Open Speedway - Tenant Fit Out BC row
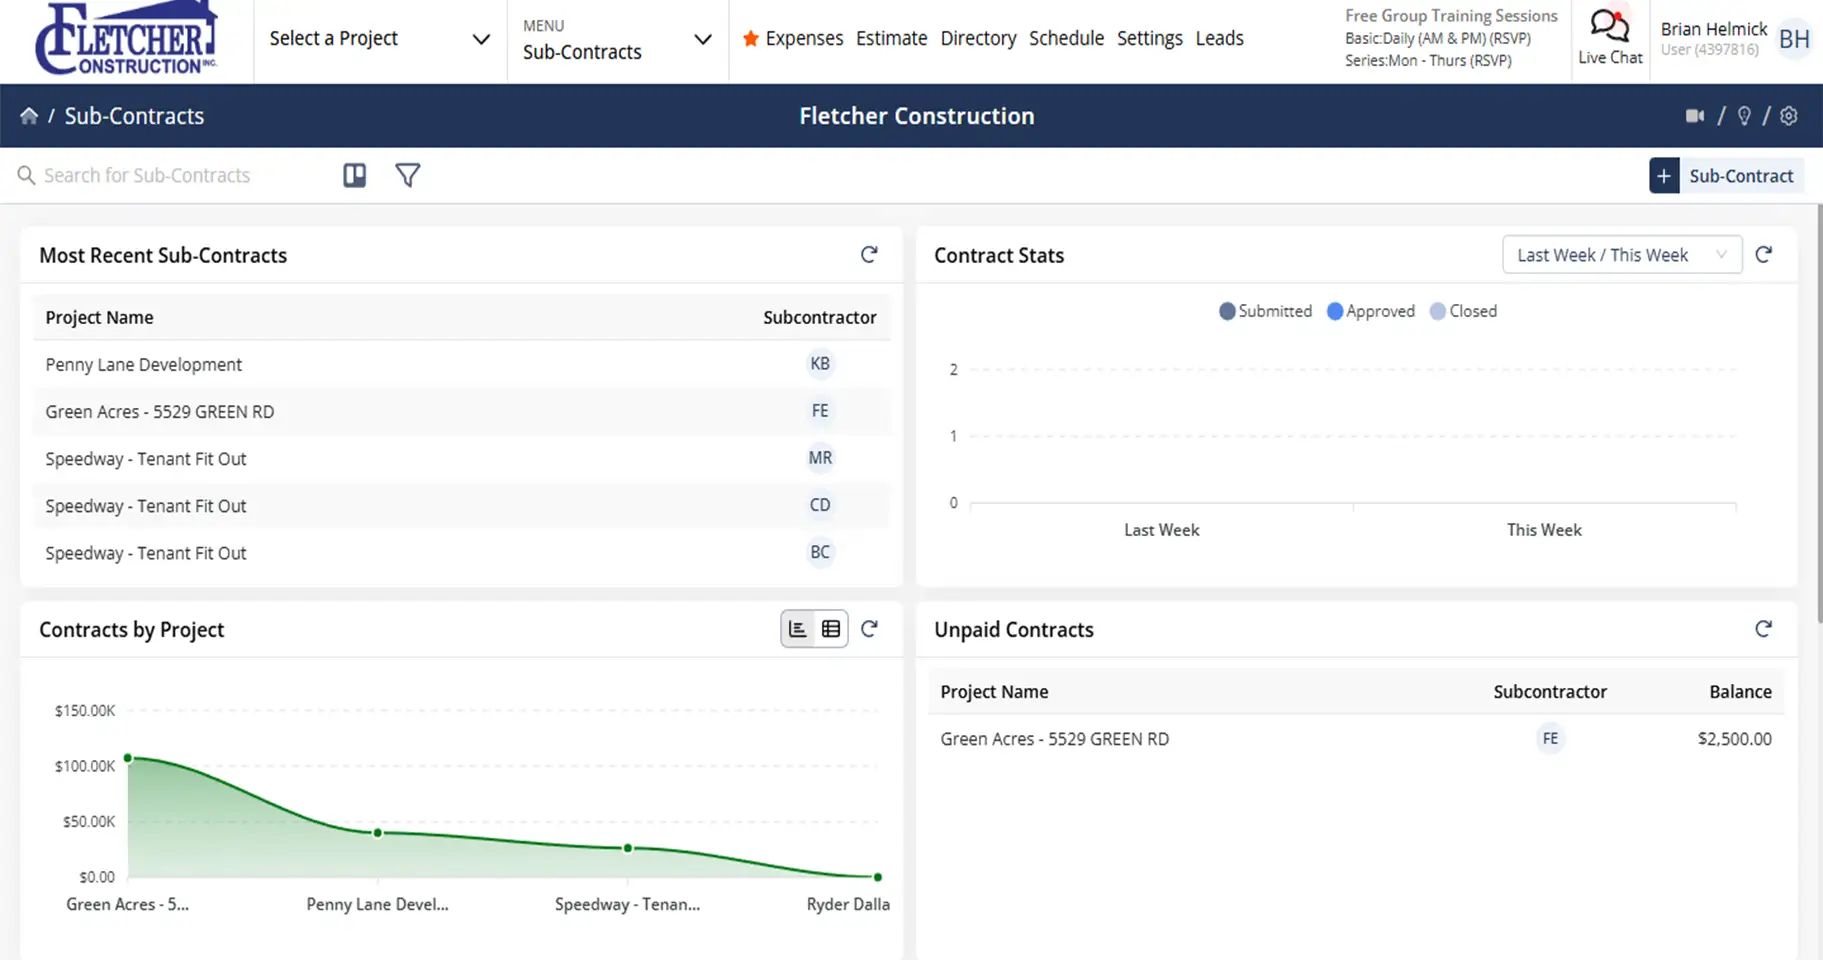This screenshot has width=1823, height=960. [462, 552]
